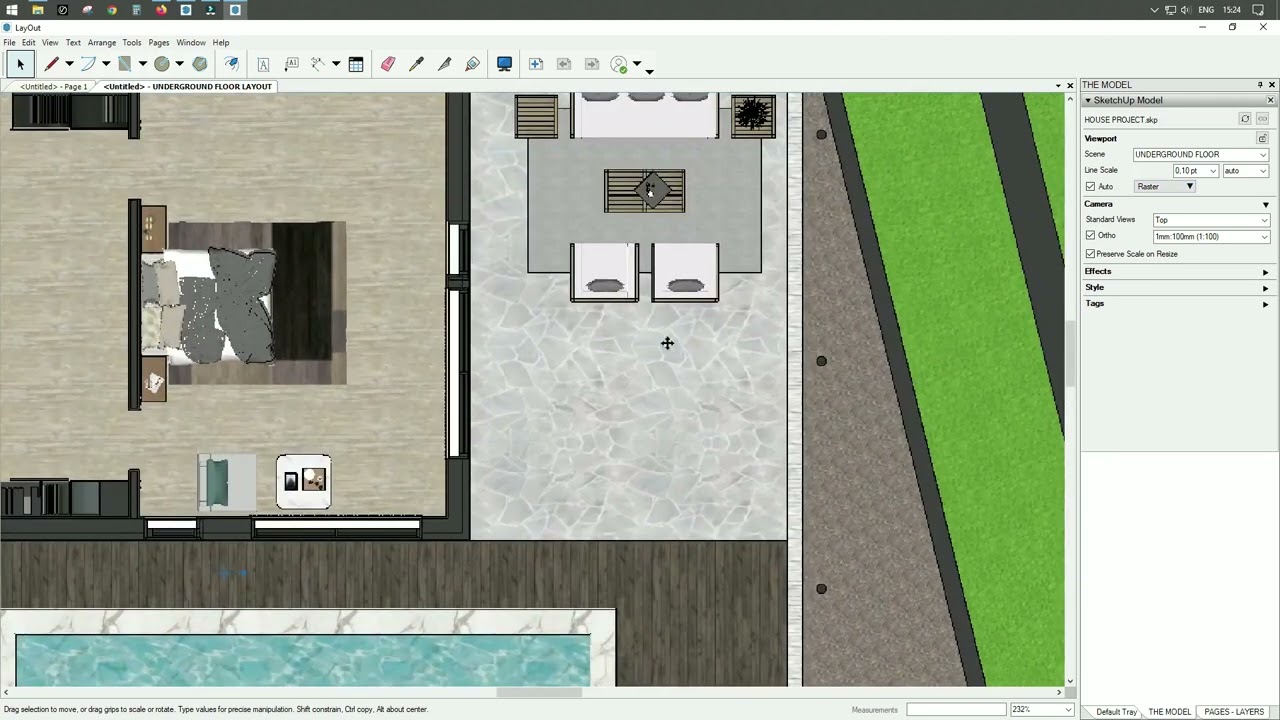The width and height of the screenshot is (1280, 720).
Task: Open the Windows Start button
Action: coord(12,10)
